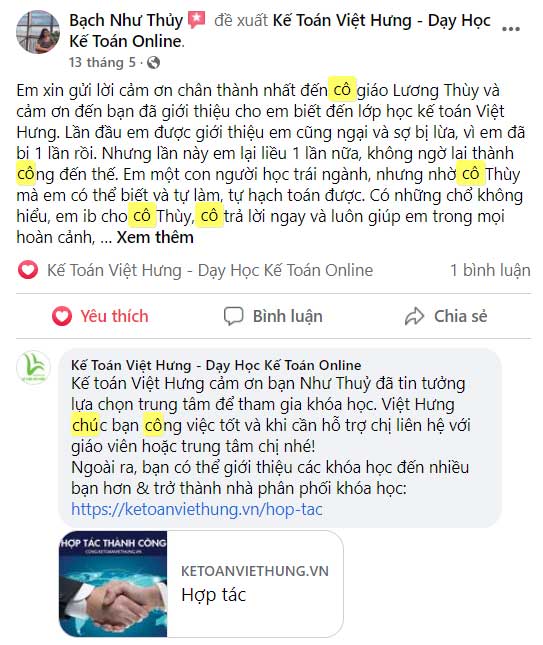The image size is (543, 645).
Task: Expand the post with Xem thêm
Action: click(x=155, y=237)
